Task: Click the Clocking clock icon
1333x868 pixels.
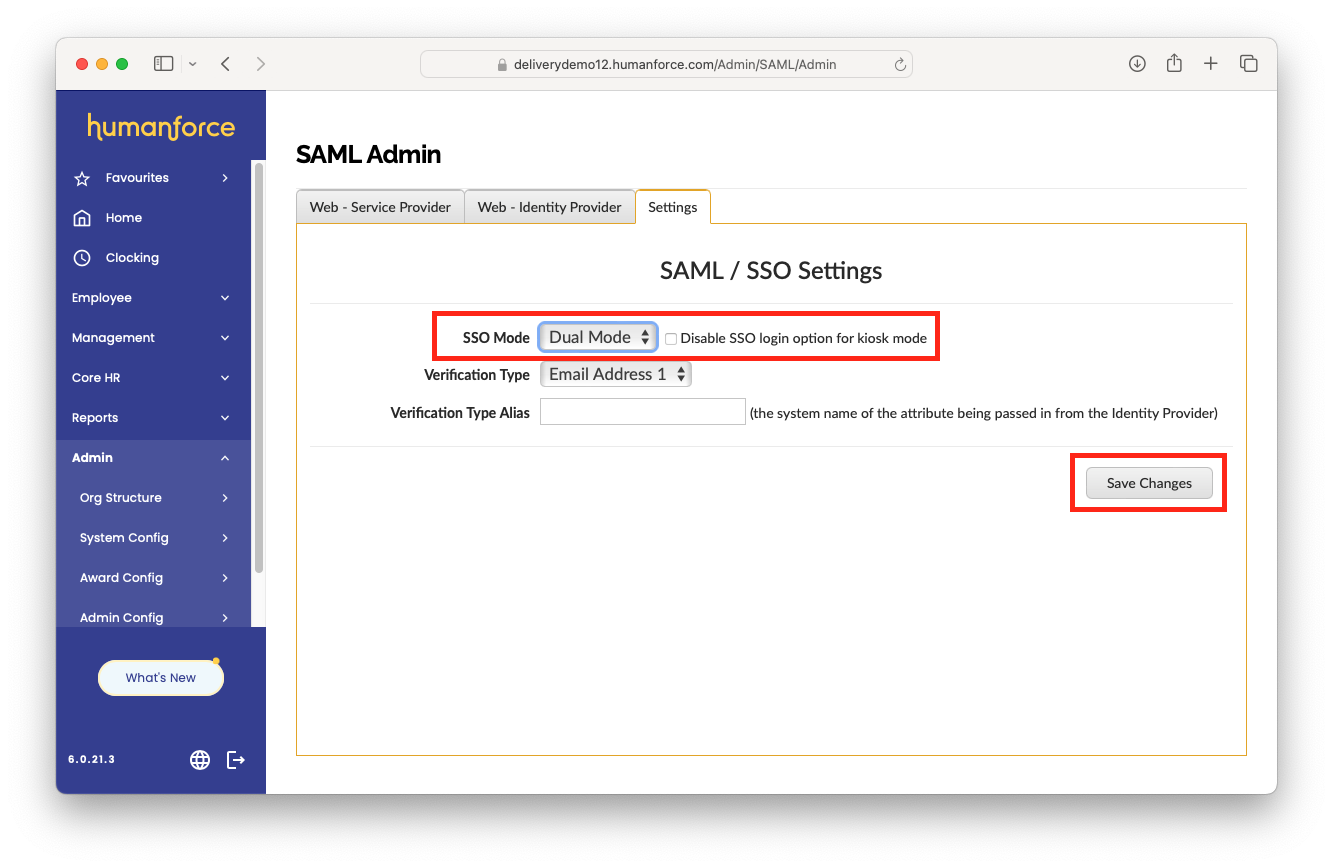Action: [x=82, y=258]
